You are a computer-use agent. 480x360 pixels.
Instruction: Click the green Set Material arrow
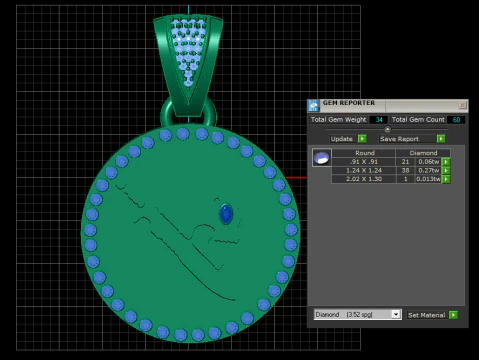click(453, 315)
